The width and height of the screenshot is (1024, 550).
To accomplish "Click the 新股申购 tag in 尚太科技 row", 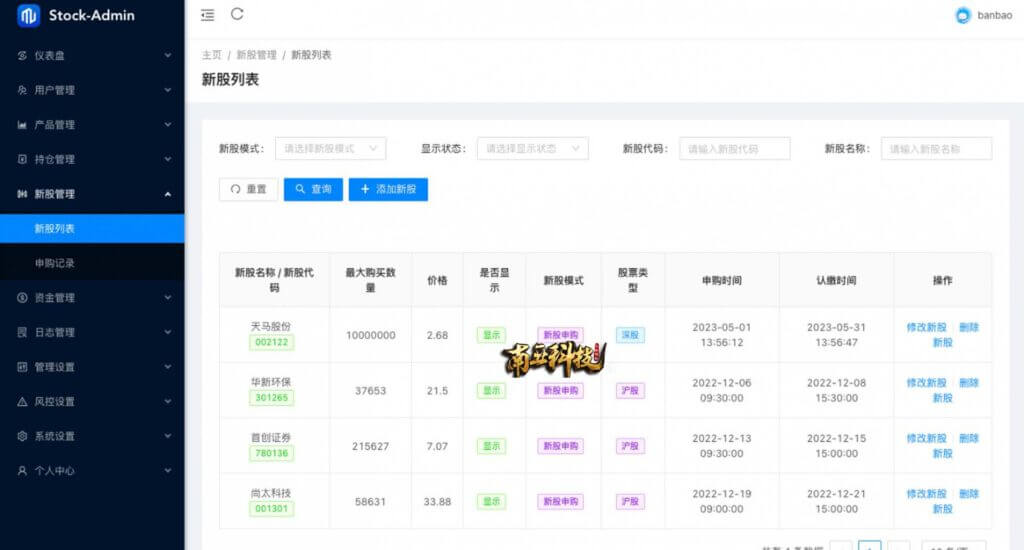I will pyautogui.click(x=560, y=502).
